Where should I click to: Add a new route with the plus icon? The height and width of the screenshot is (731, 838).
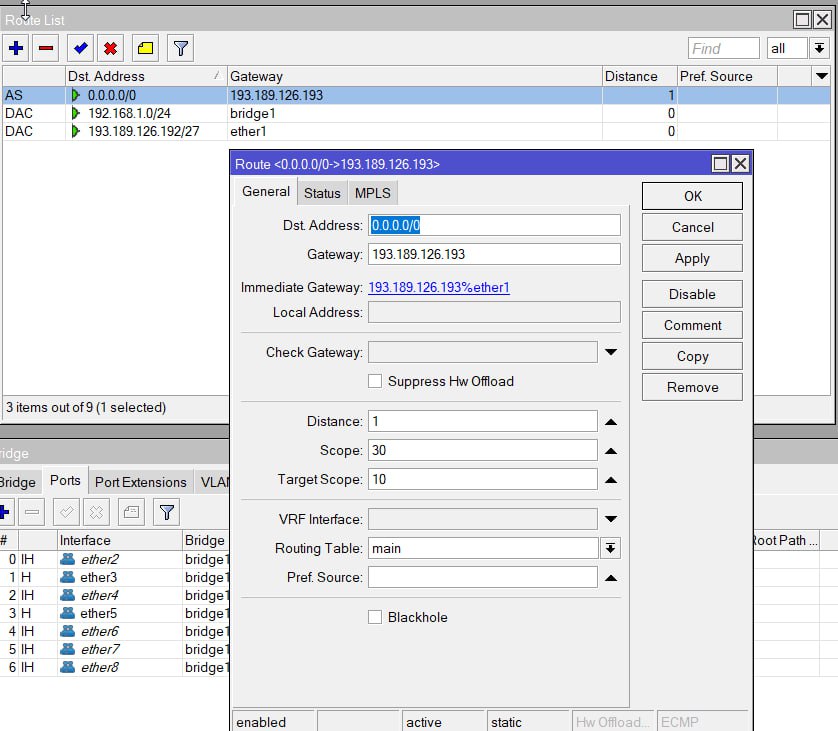click(16, 49)
